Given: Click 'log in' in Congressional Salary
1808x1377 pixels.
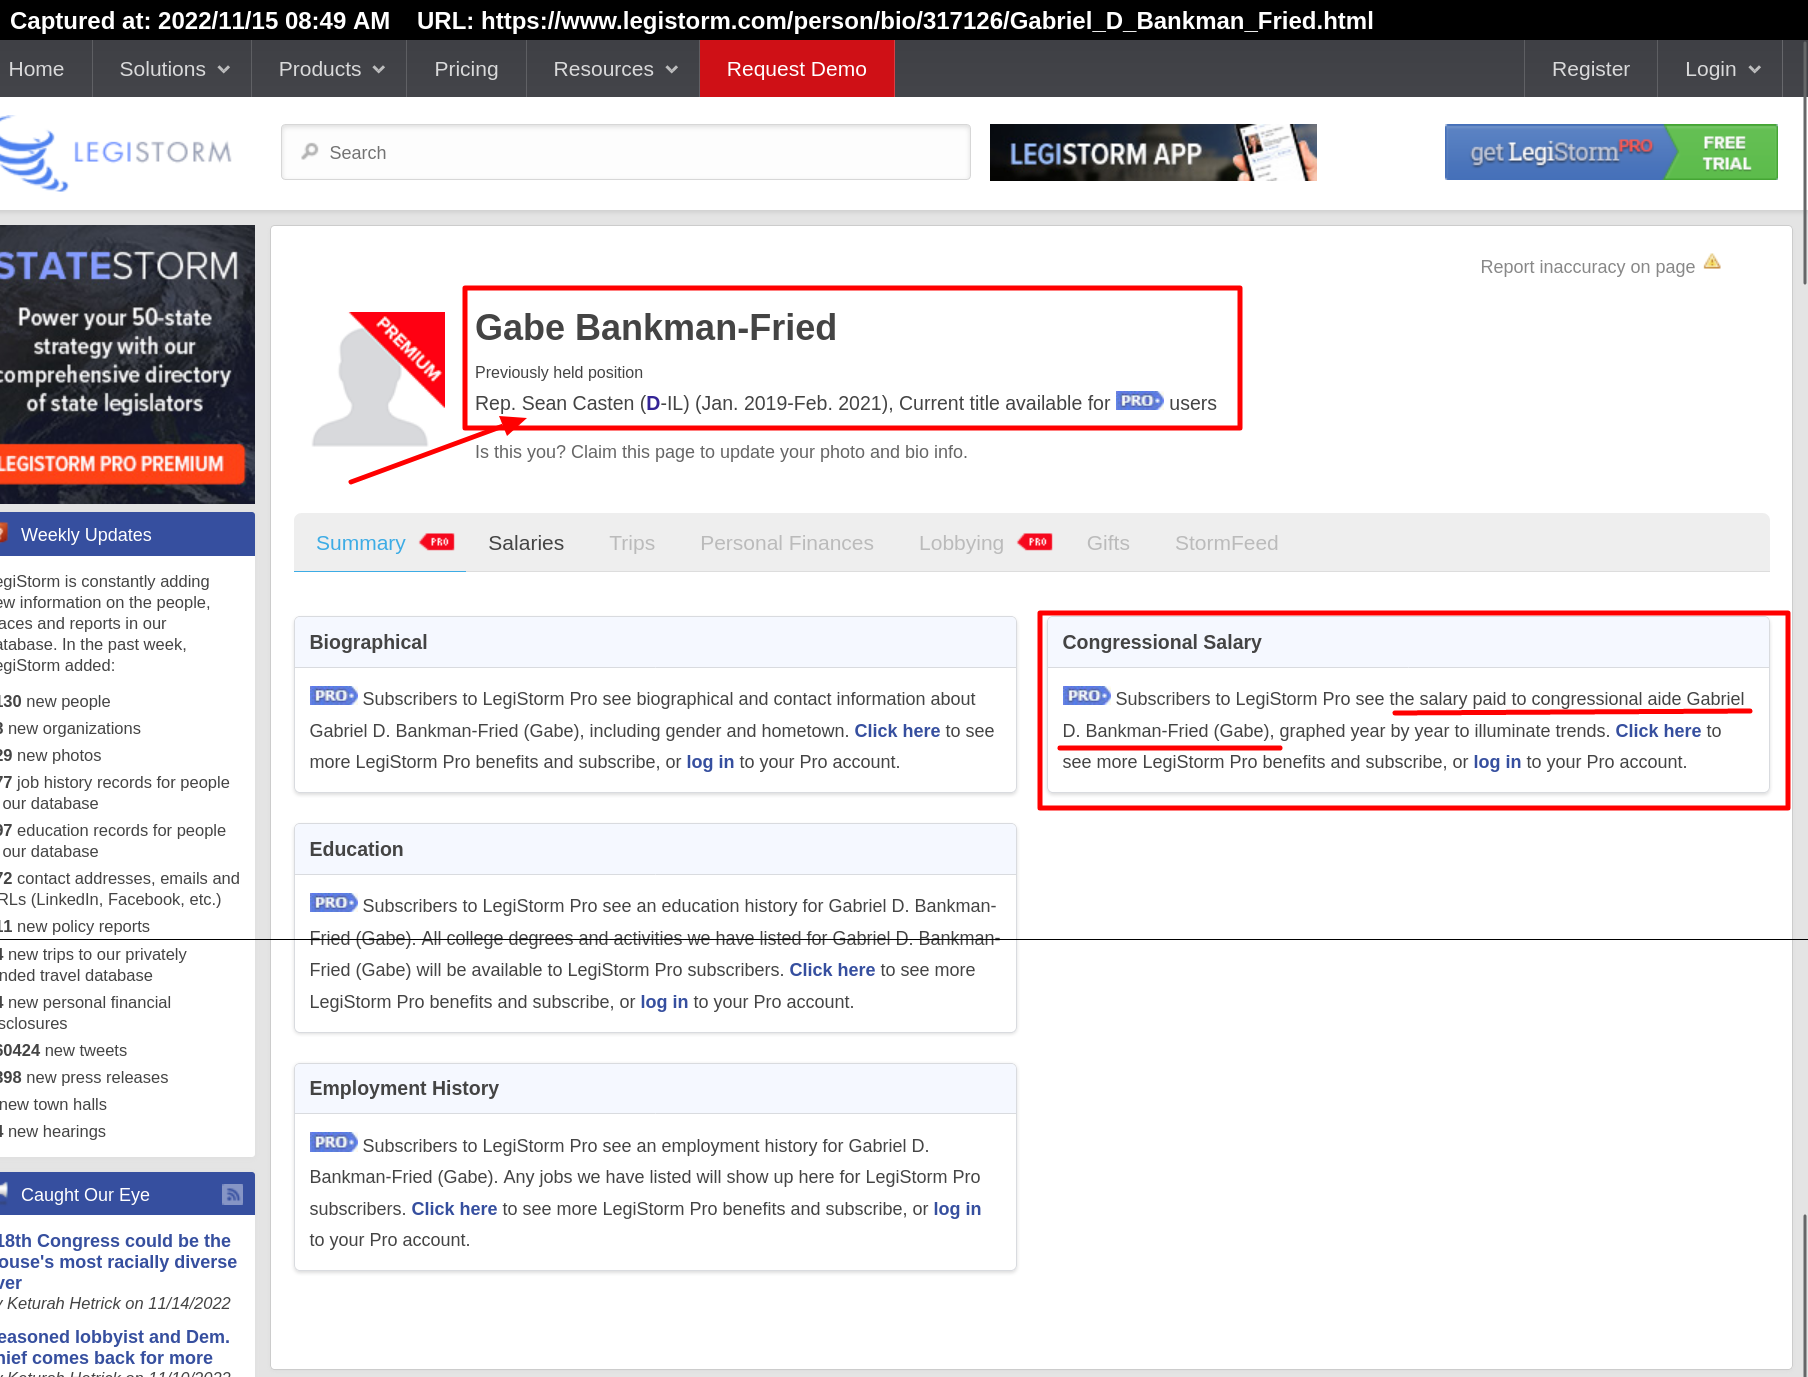Looking at the screenshot, I should point(1497,762).
